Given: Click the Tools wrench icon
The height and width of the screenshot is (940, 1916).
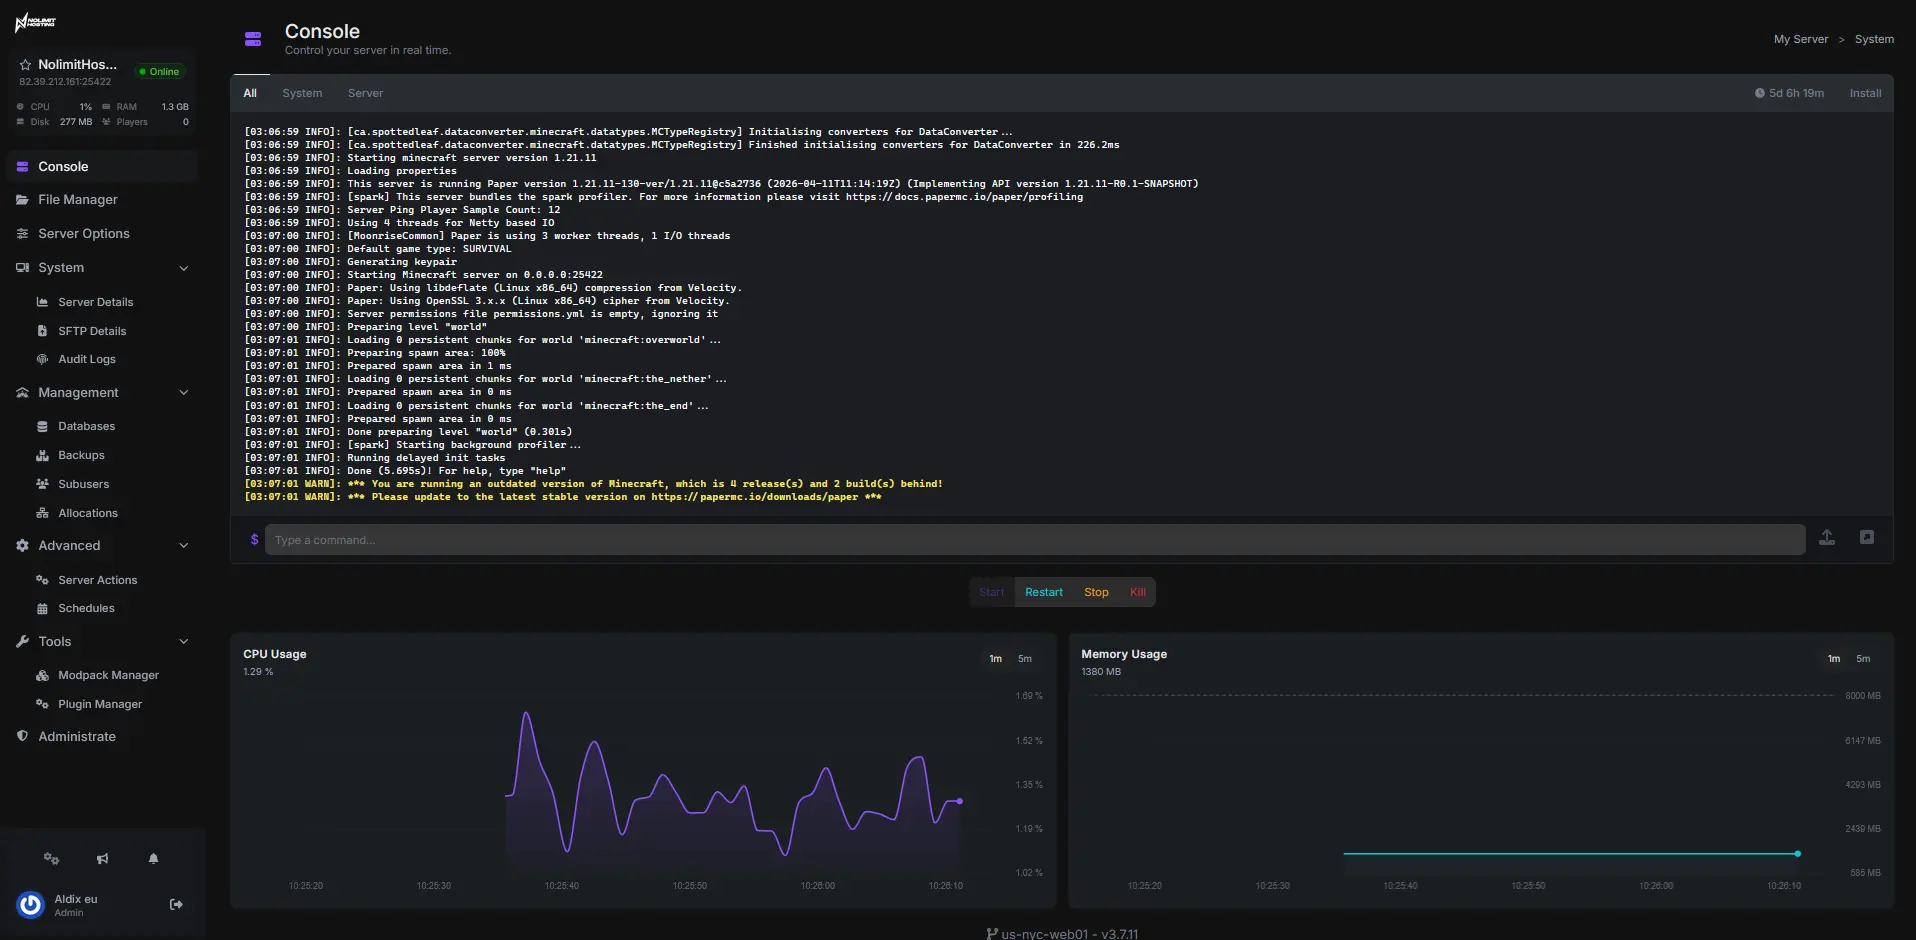Looking at the screenshot, I should point(22,642).
